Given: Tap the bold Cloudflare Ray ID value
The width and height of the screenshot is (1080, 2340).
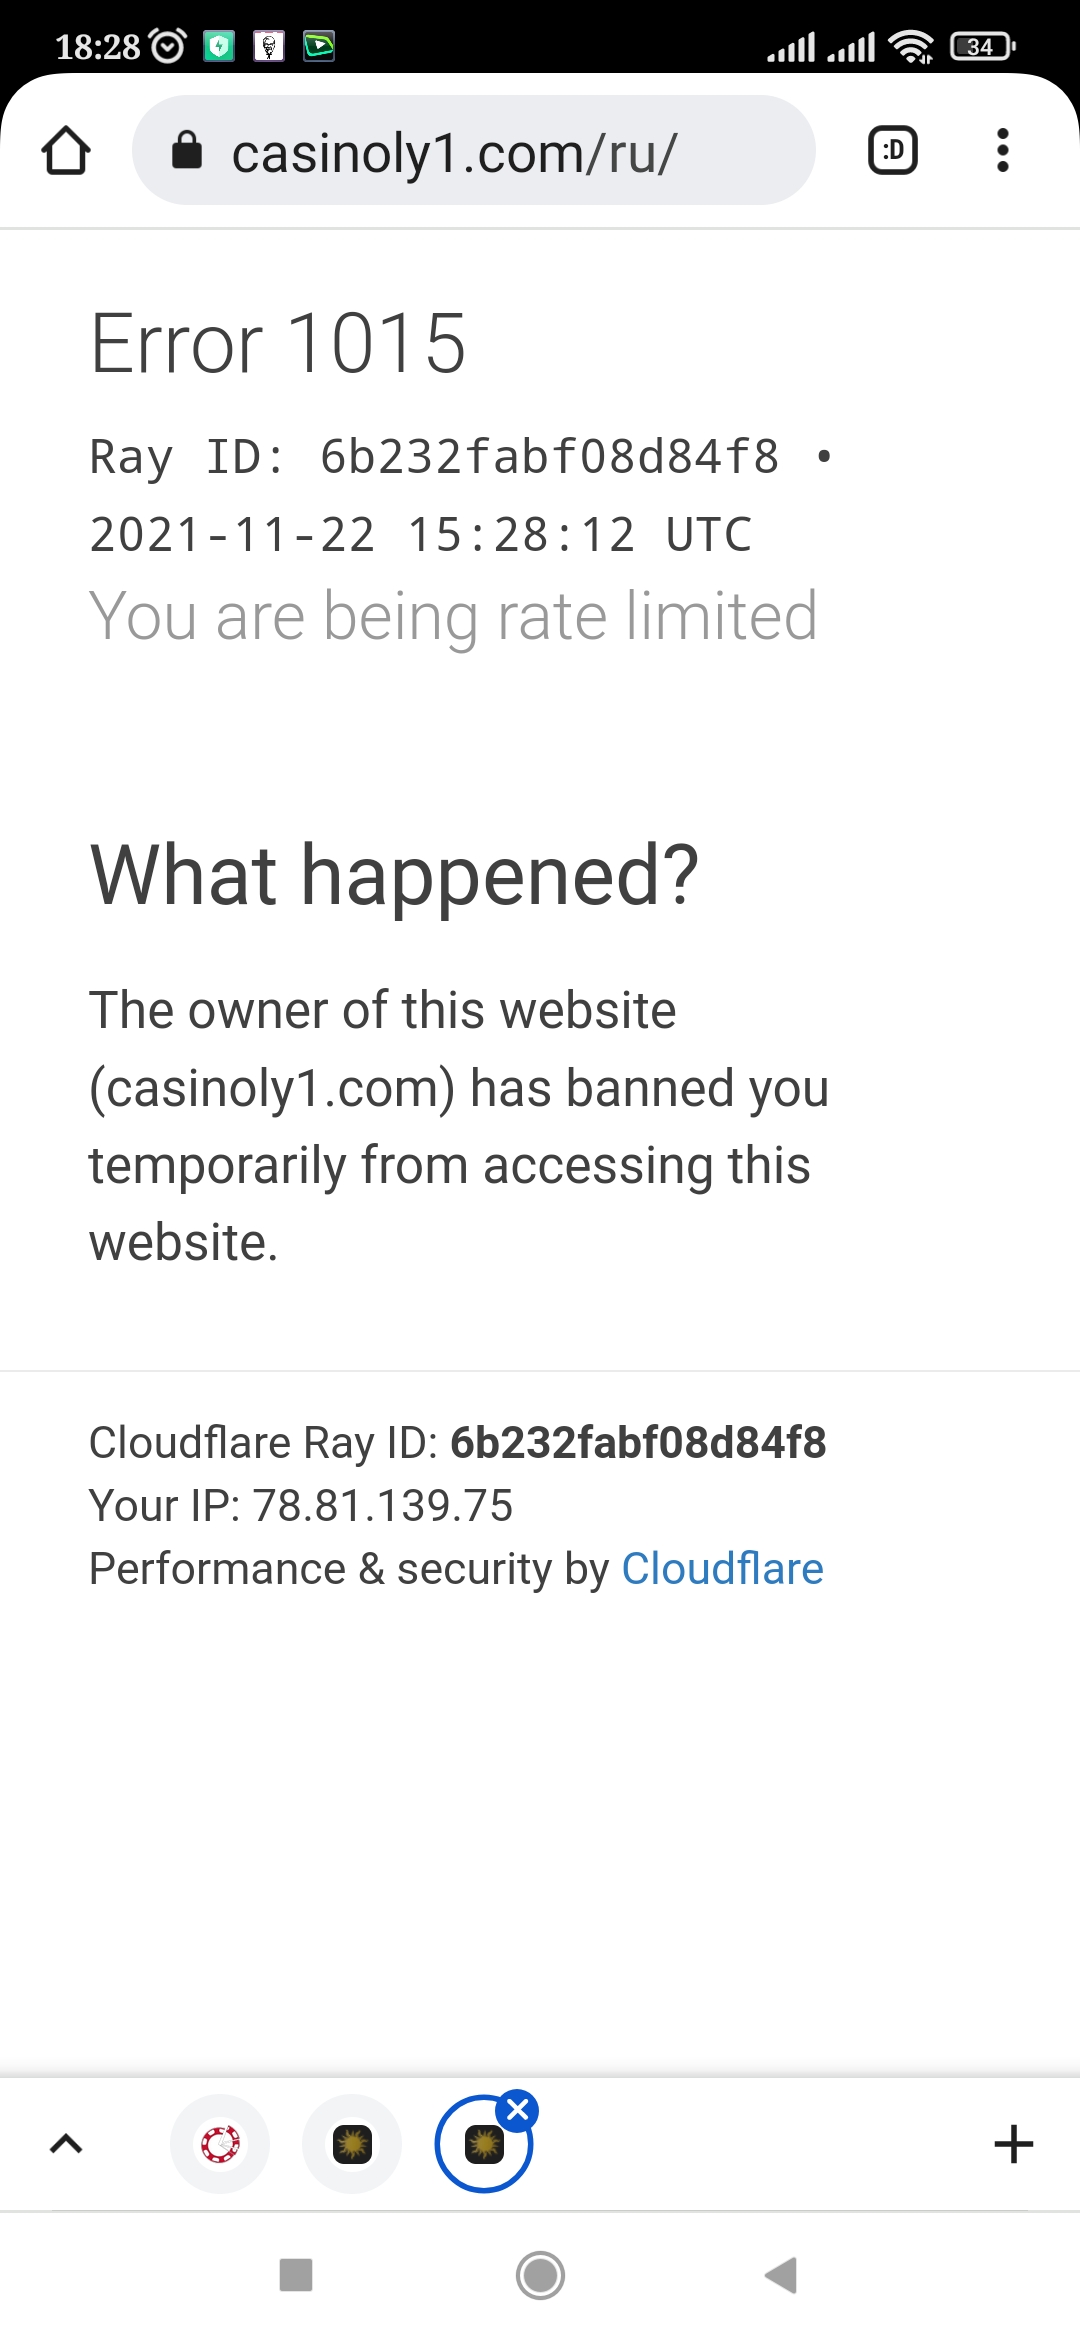Looking at the screenshot, I should pyautogui.click(x=638, y=1442).
